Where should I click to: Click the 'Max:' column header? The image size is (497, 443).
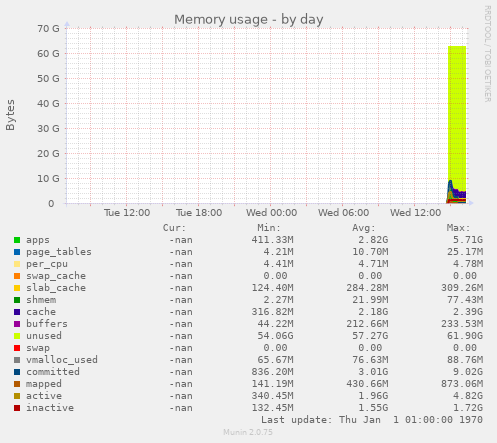(458, 228)
